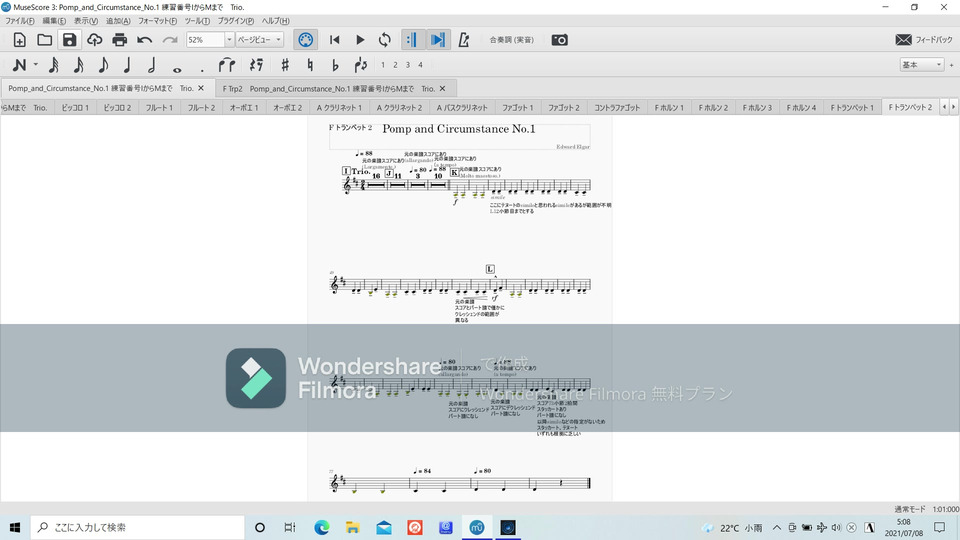The width and height of the screenshot is (960, 540).
Task: Save the score with the floppy disk icon
Action: pos(69,40)
